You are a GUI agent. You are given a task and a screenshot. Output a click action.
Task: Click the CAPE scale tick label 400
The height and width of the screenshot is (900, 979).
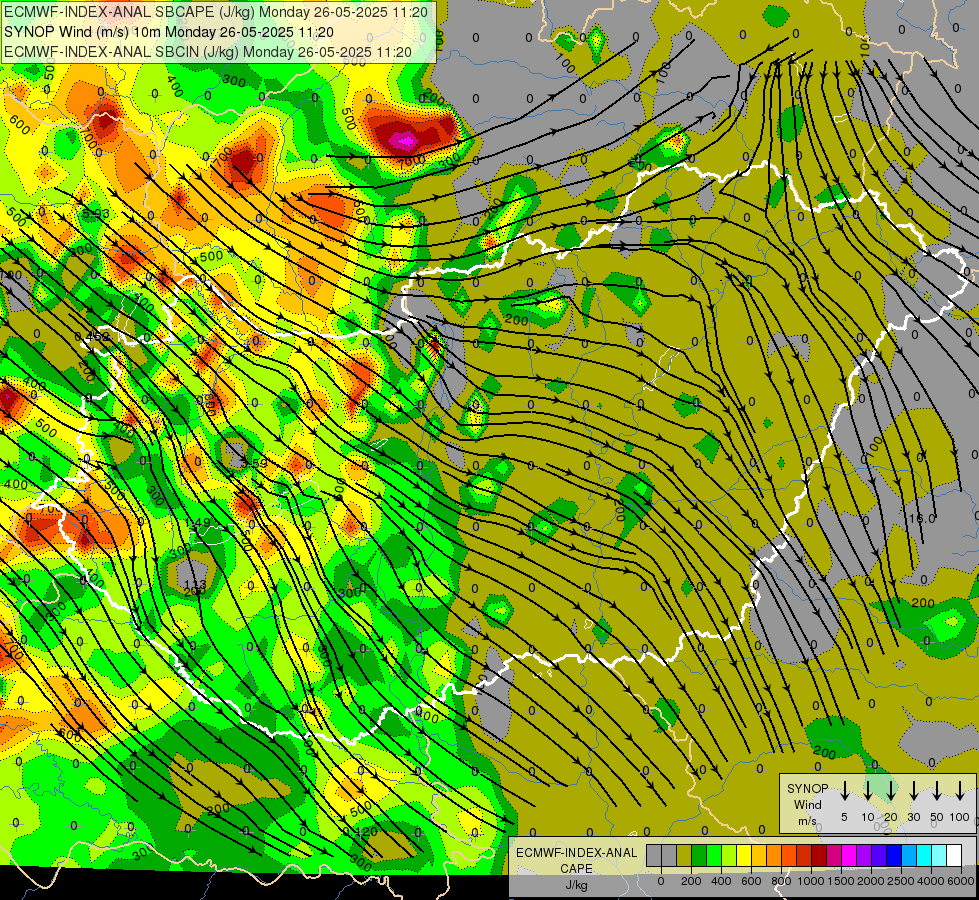tap(721, 881)
